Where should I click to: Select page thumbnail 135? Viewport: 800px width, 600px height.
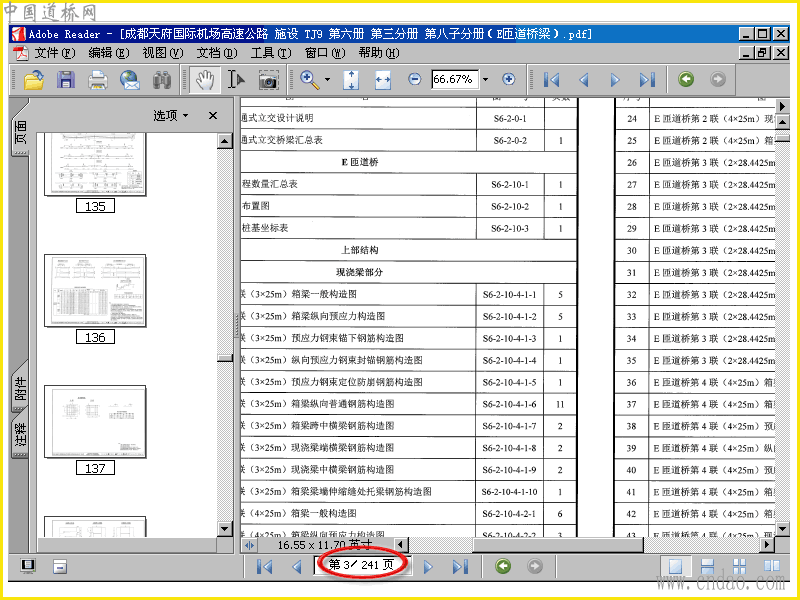[95, 165]
